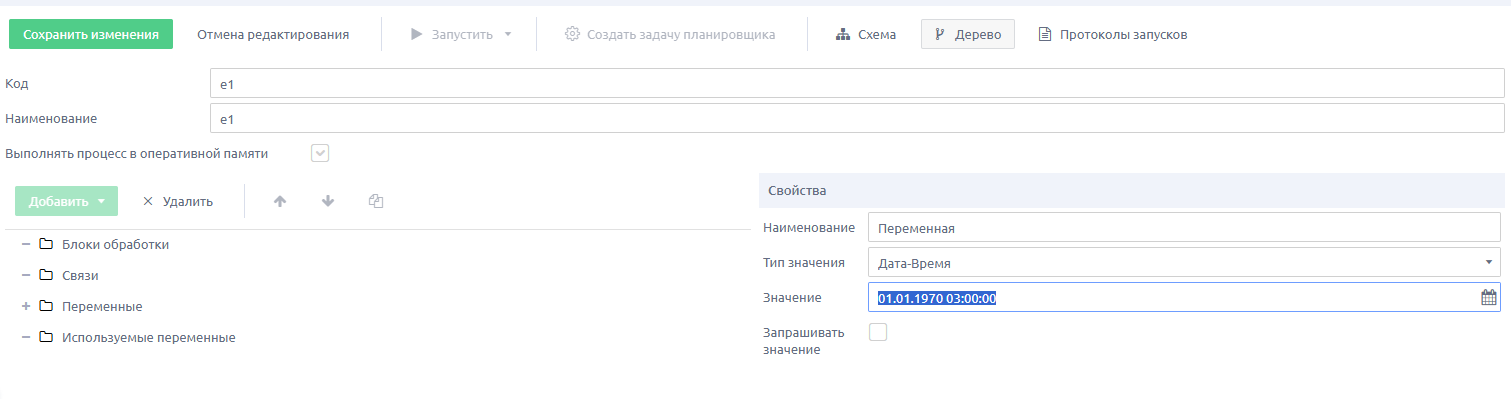Screen dimensions: 1511x399
Task: Click the Блоки обработки folder icon
Action: (x=46, y=245)
